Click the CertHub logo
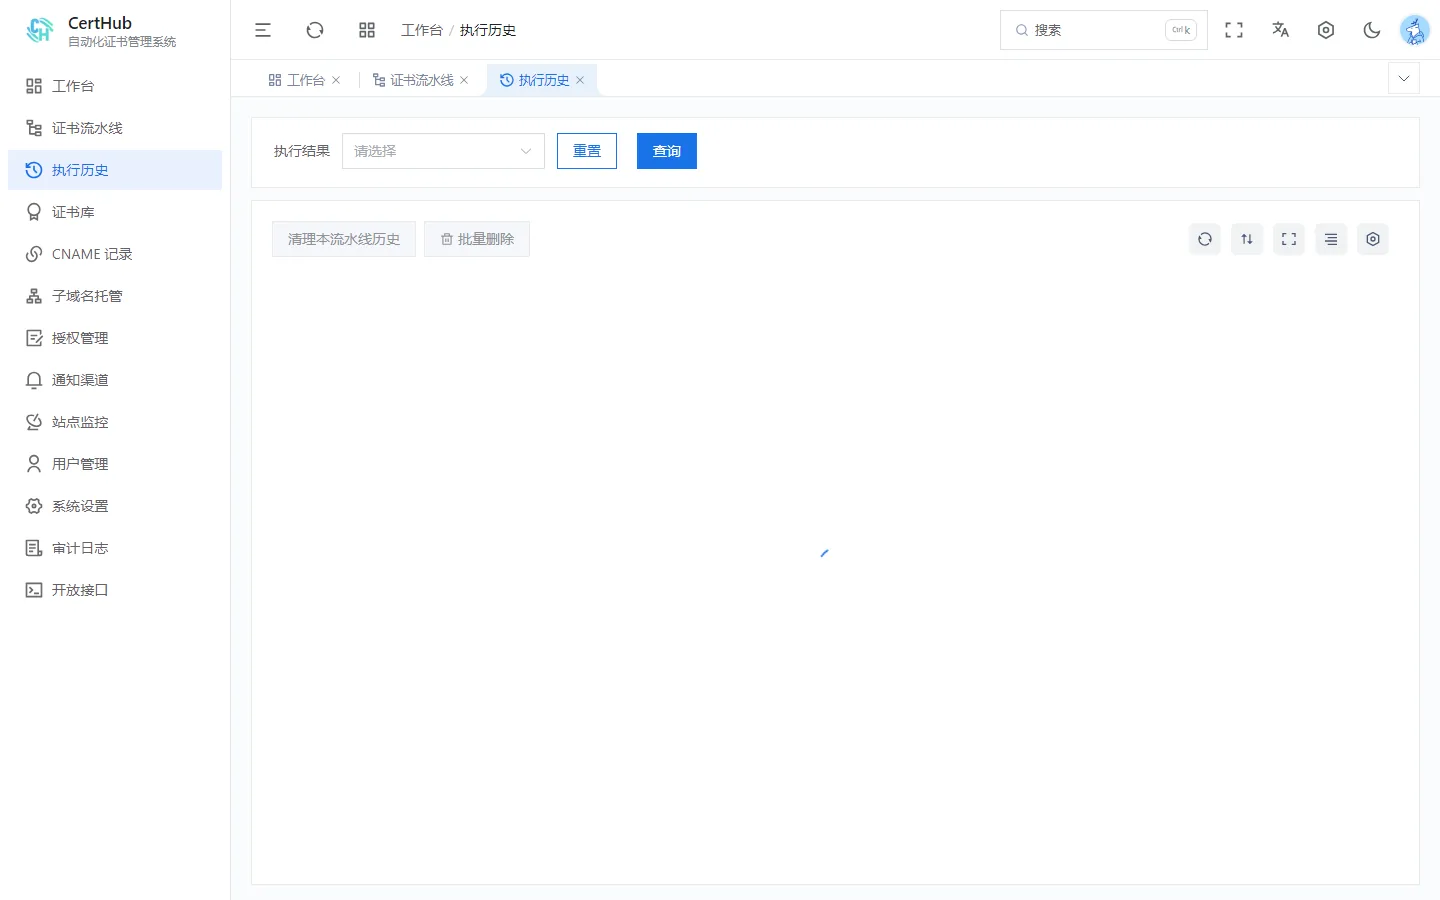 click(x=40, y=30)
